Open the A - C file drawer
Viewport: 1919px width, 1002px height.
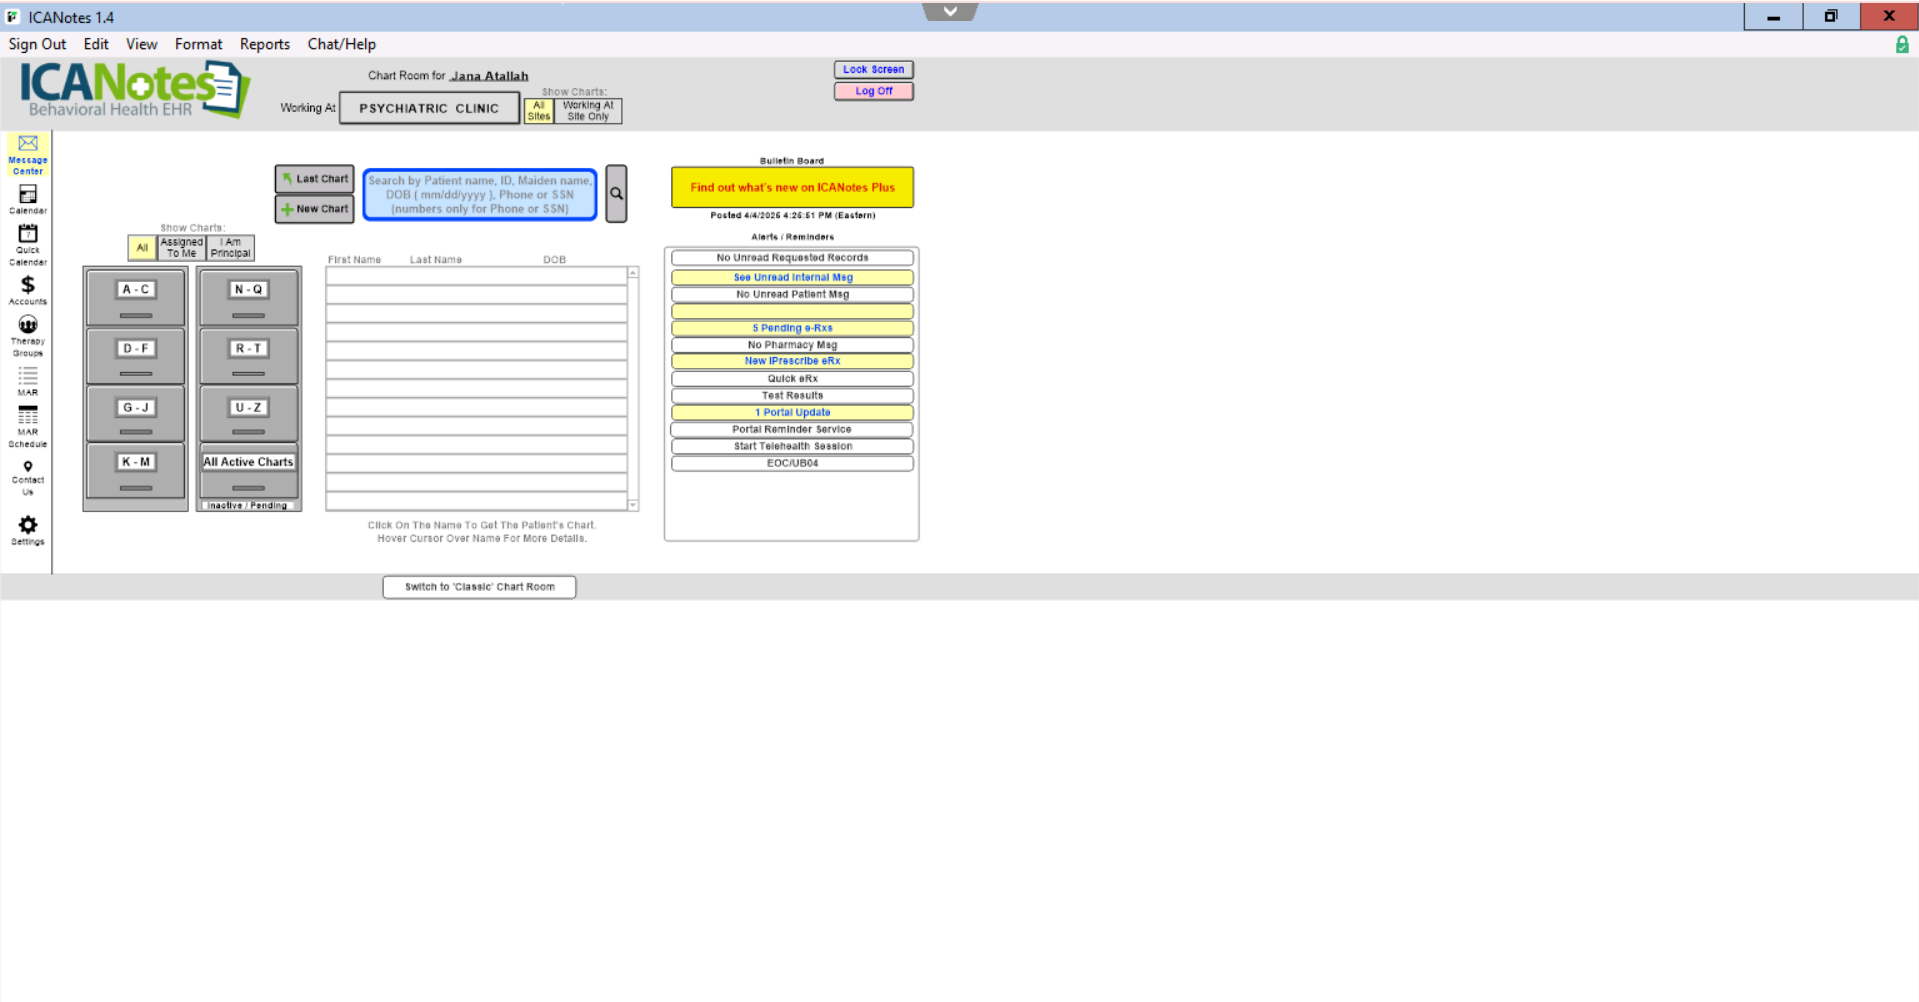(136, 297)
